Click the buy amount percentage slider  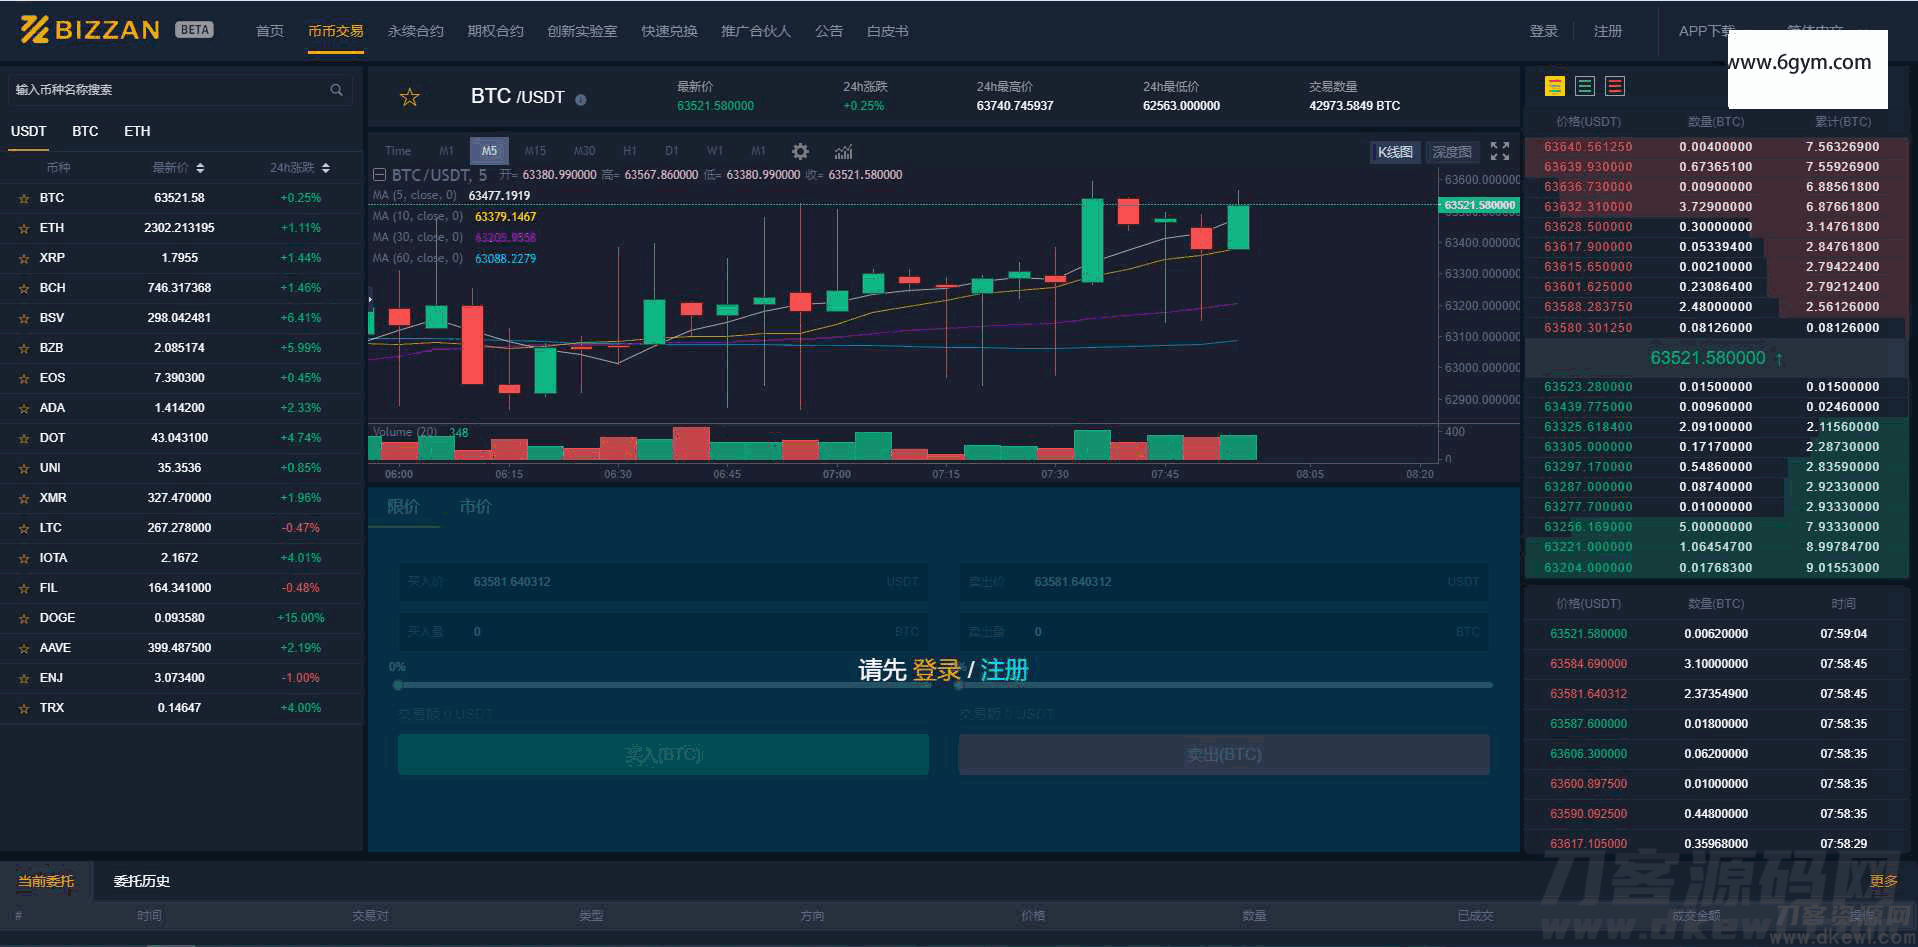pos(663,685)
